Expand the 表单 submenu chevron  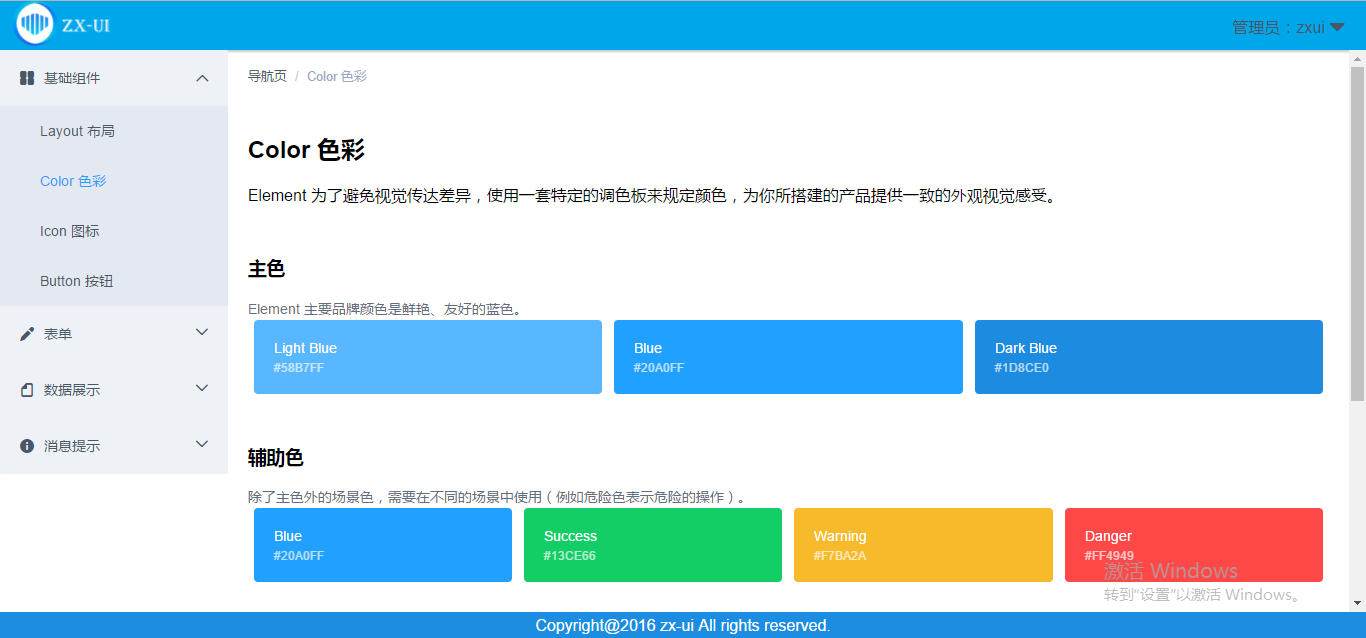202,332
